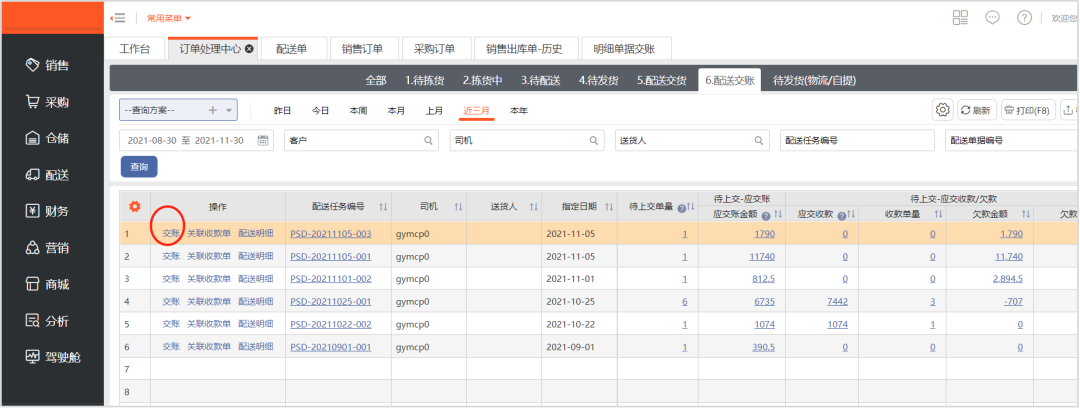
Task: Click the 刷新 refresh button
Action: click(976, 110)
